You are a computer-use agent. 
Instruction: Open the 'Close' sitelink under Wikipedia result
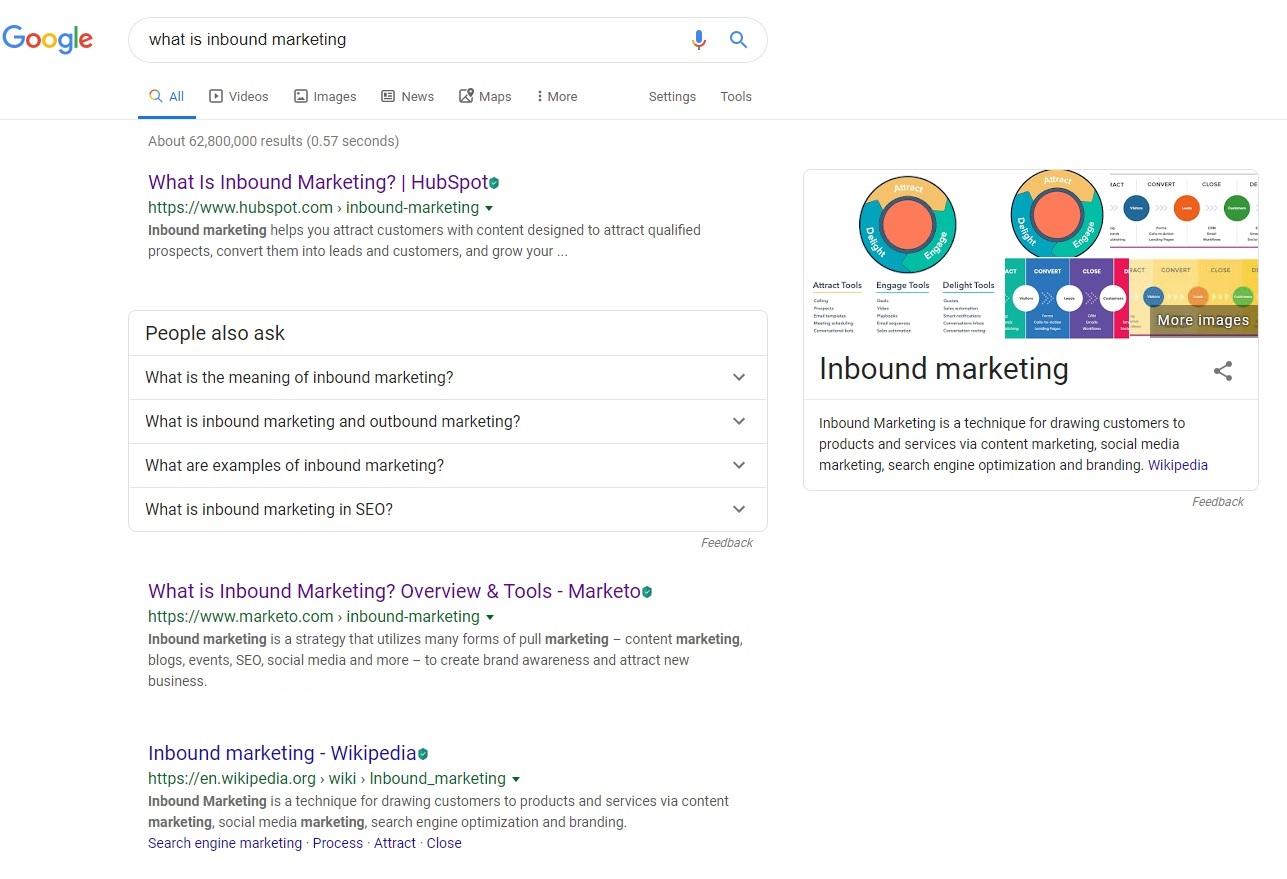[x=444, y=843]
